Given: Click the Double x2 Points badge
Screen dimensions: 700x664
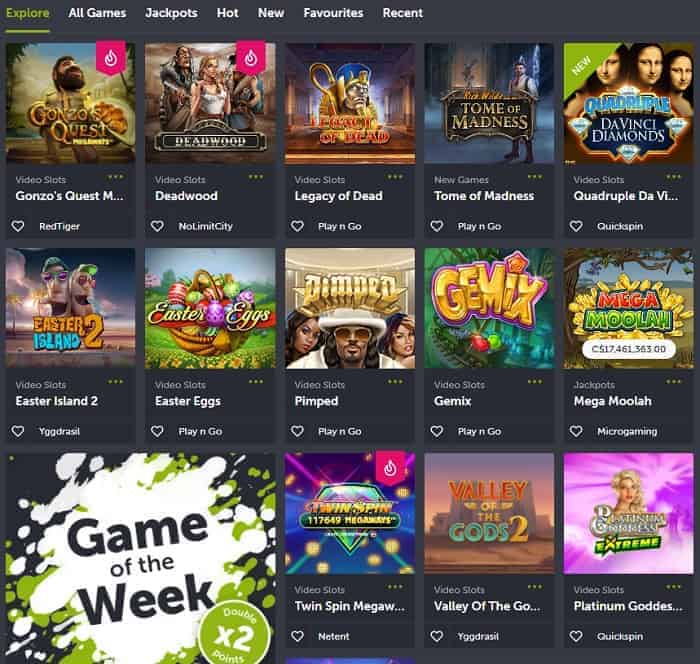Looking at the screenshot, I should coord(234,634).
